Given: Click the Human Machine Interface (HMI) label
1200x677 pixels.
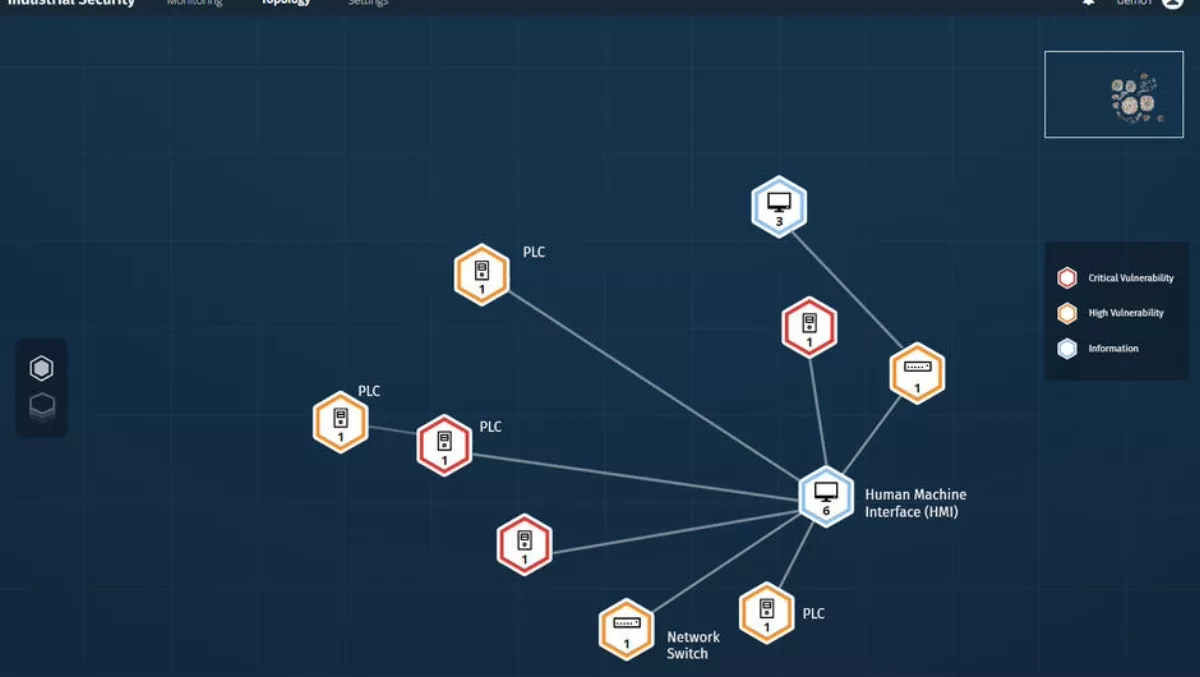Looking at the screenshot, I should coord(915,503).
